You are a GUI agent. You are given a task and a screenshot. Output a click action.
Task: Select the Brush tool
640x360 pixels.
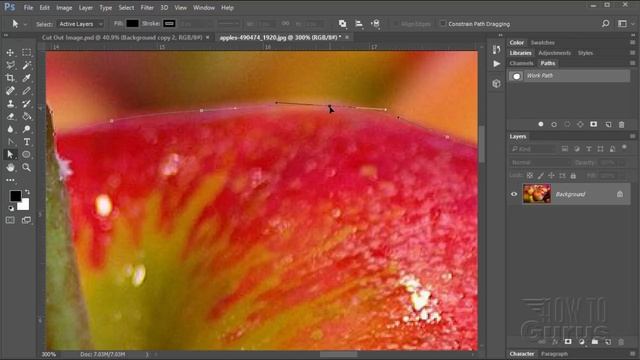click(27, 91)
